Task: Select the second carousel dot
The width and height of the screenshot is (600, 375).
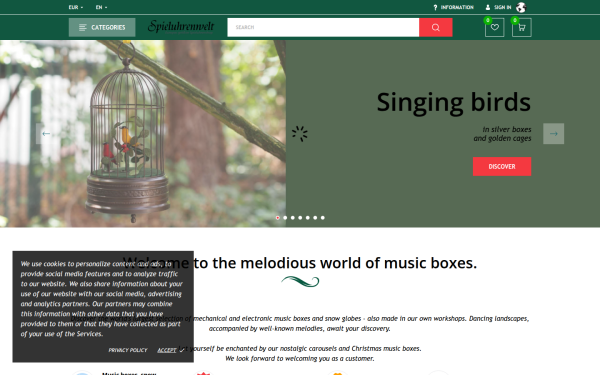Action: pos(285,218)
